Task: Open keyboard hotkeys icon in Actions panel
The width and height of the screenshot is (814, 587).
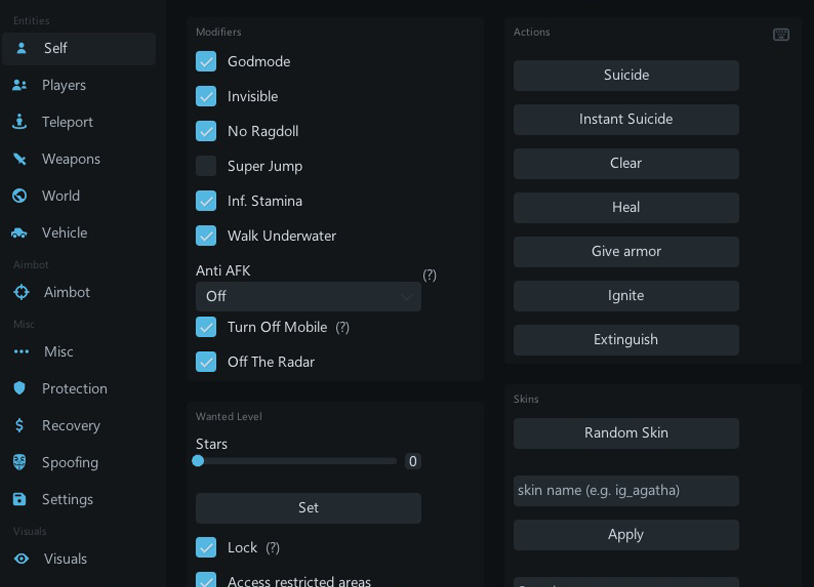Action: click(781, 35)
